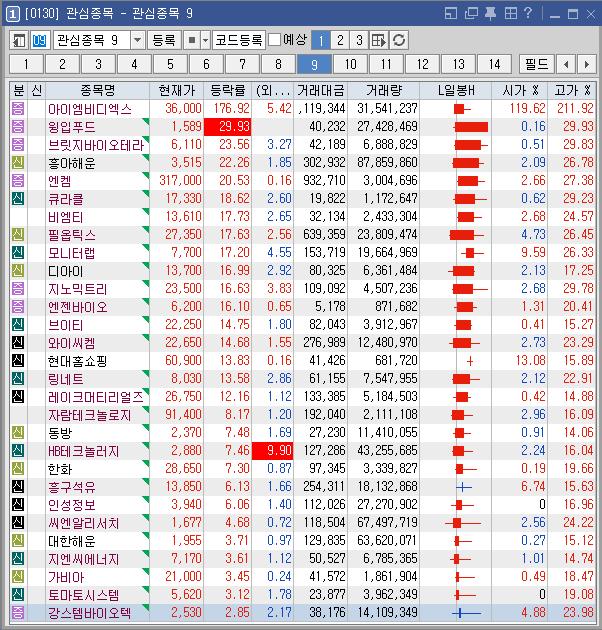Screen dimensions: 602x630
Task: Select the stock name 자람테크놀로지
Action: (x=90, y=415)
